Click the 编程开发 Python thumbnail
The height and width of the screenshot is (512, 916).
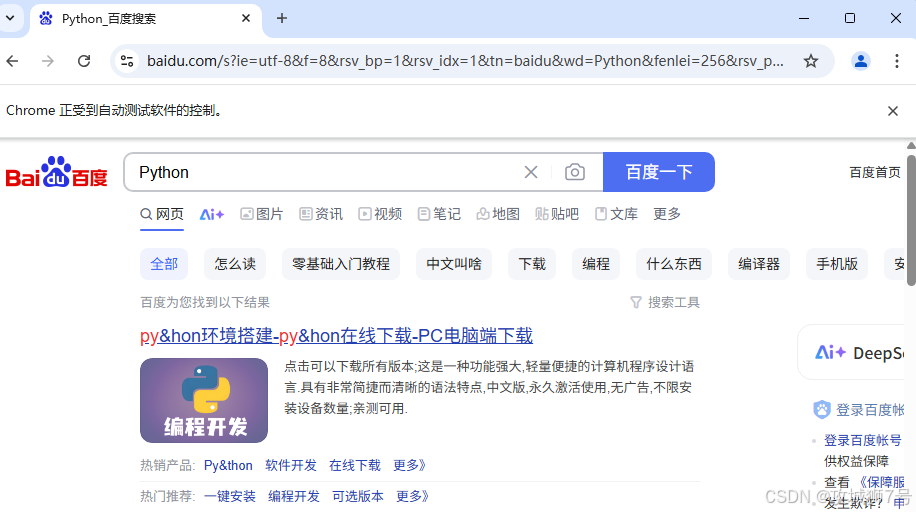pyautogui.click(x=204, y=400)
